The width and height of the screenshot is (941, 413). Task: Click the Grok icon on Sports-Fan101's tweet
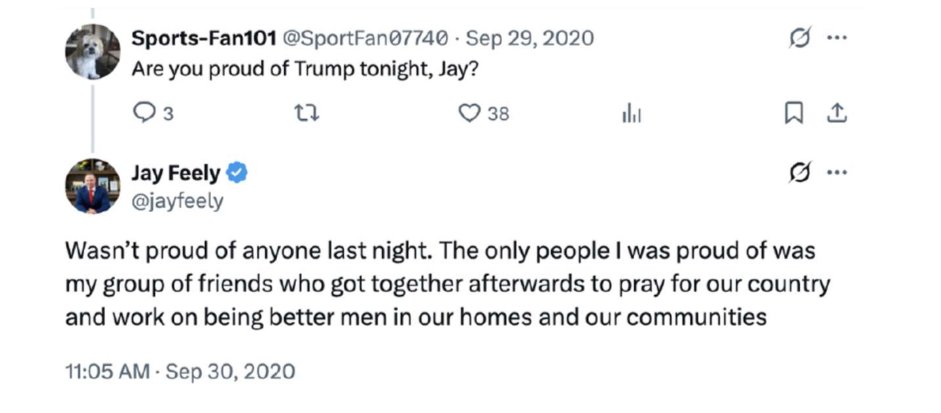coord(798,39)
